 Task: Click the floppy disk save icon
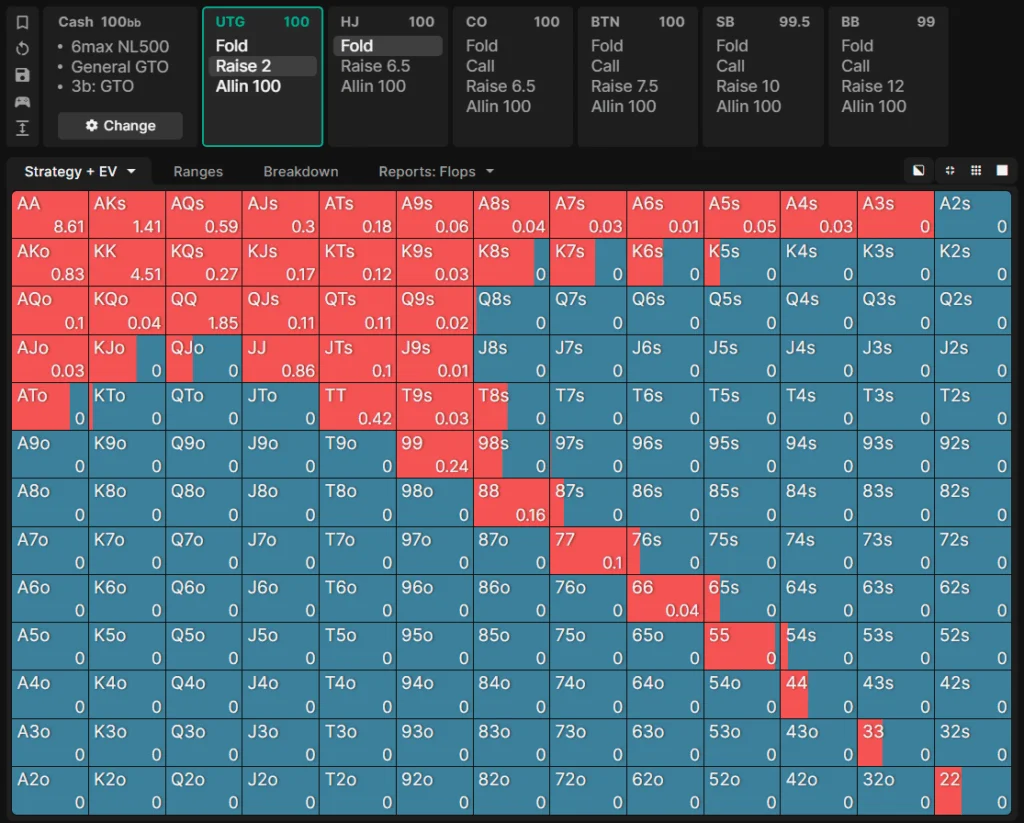[x=22, y=75]
